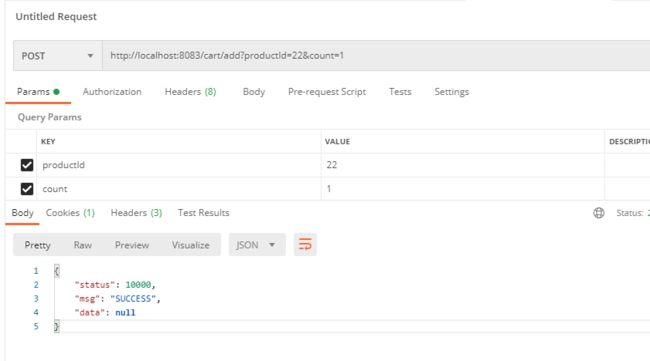Screen dimensions: 650x361
Task: Click the "msg": "SUCCESS" line
Action: (117, 298)
